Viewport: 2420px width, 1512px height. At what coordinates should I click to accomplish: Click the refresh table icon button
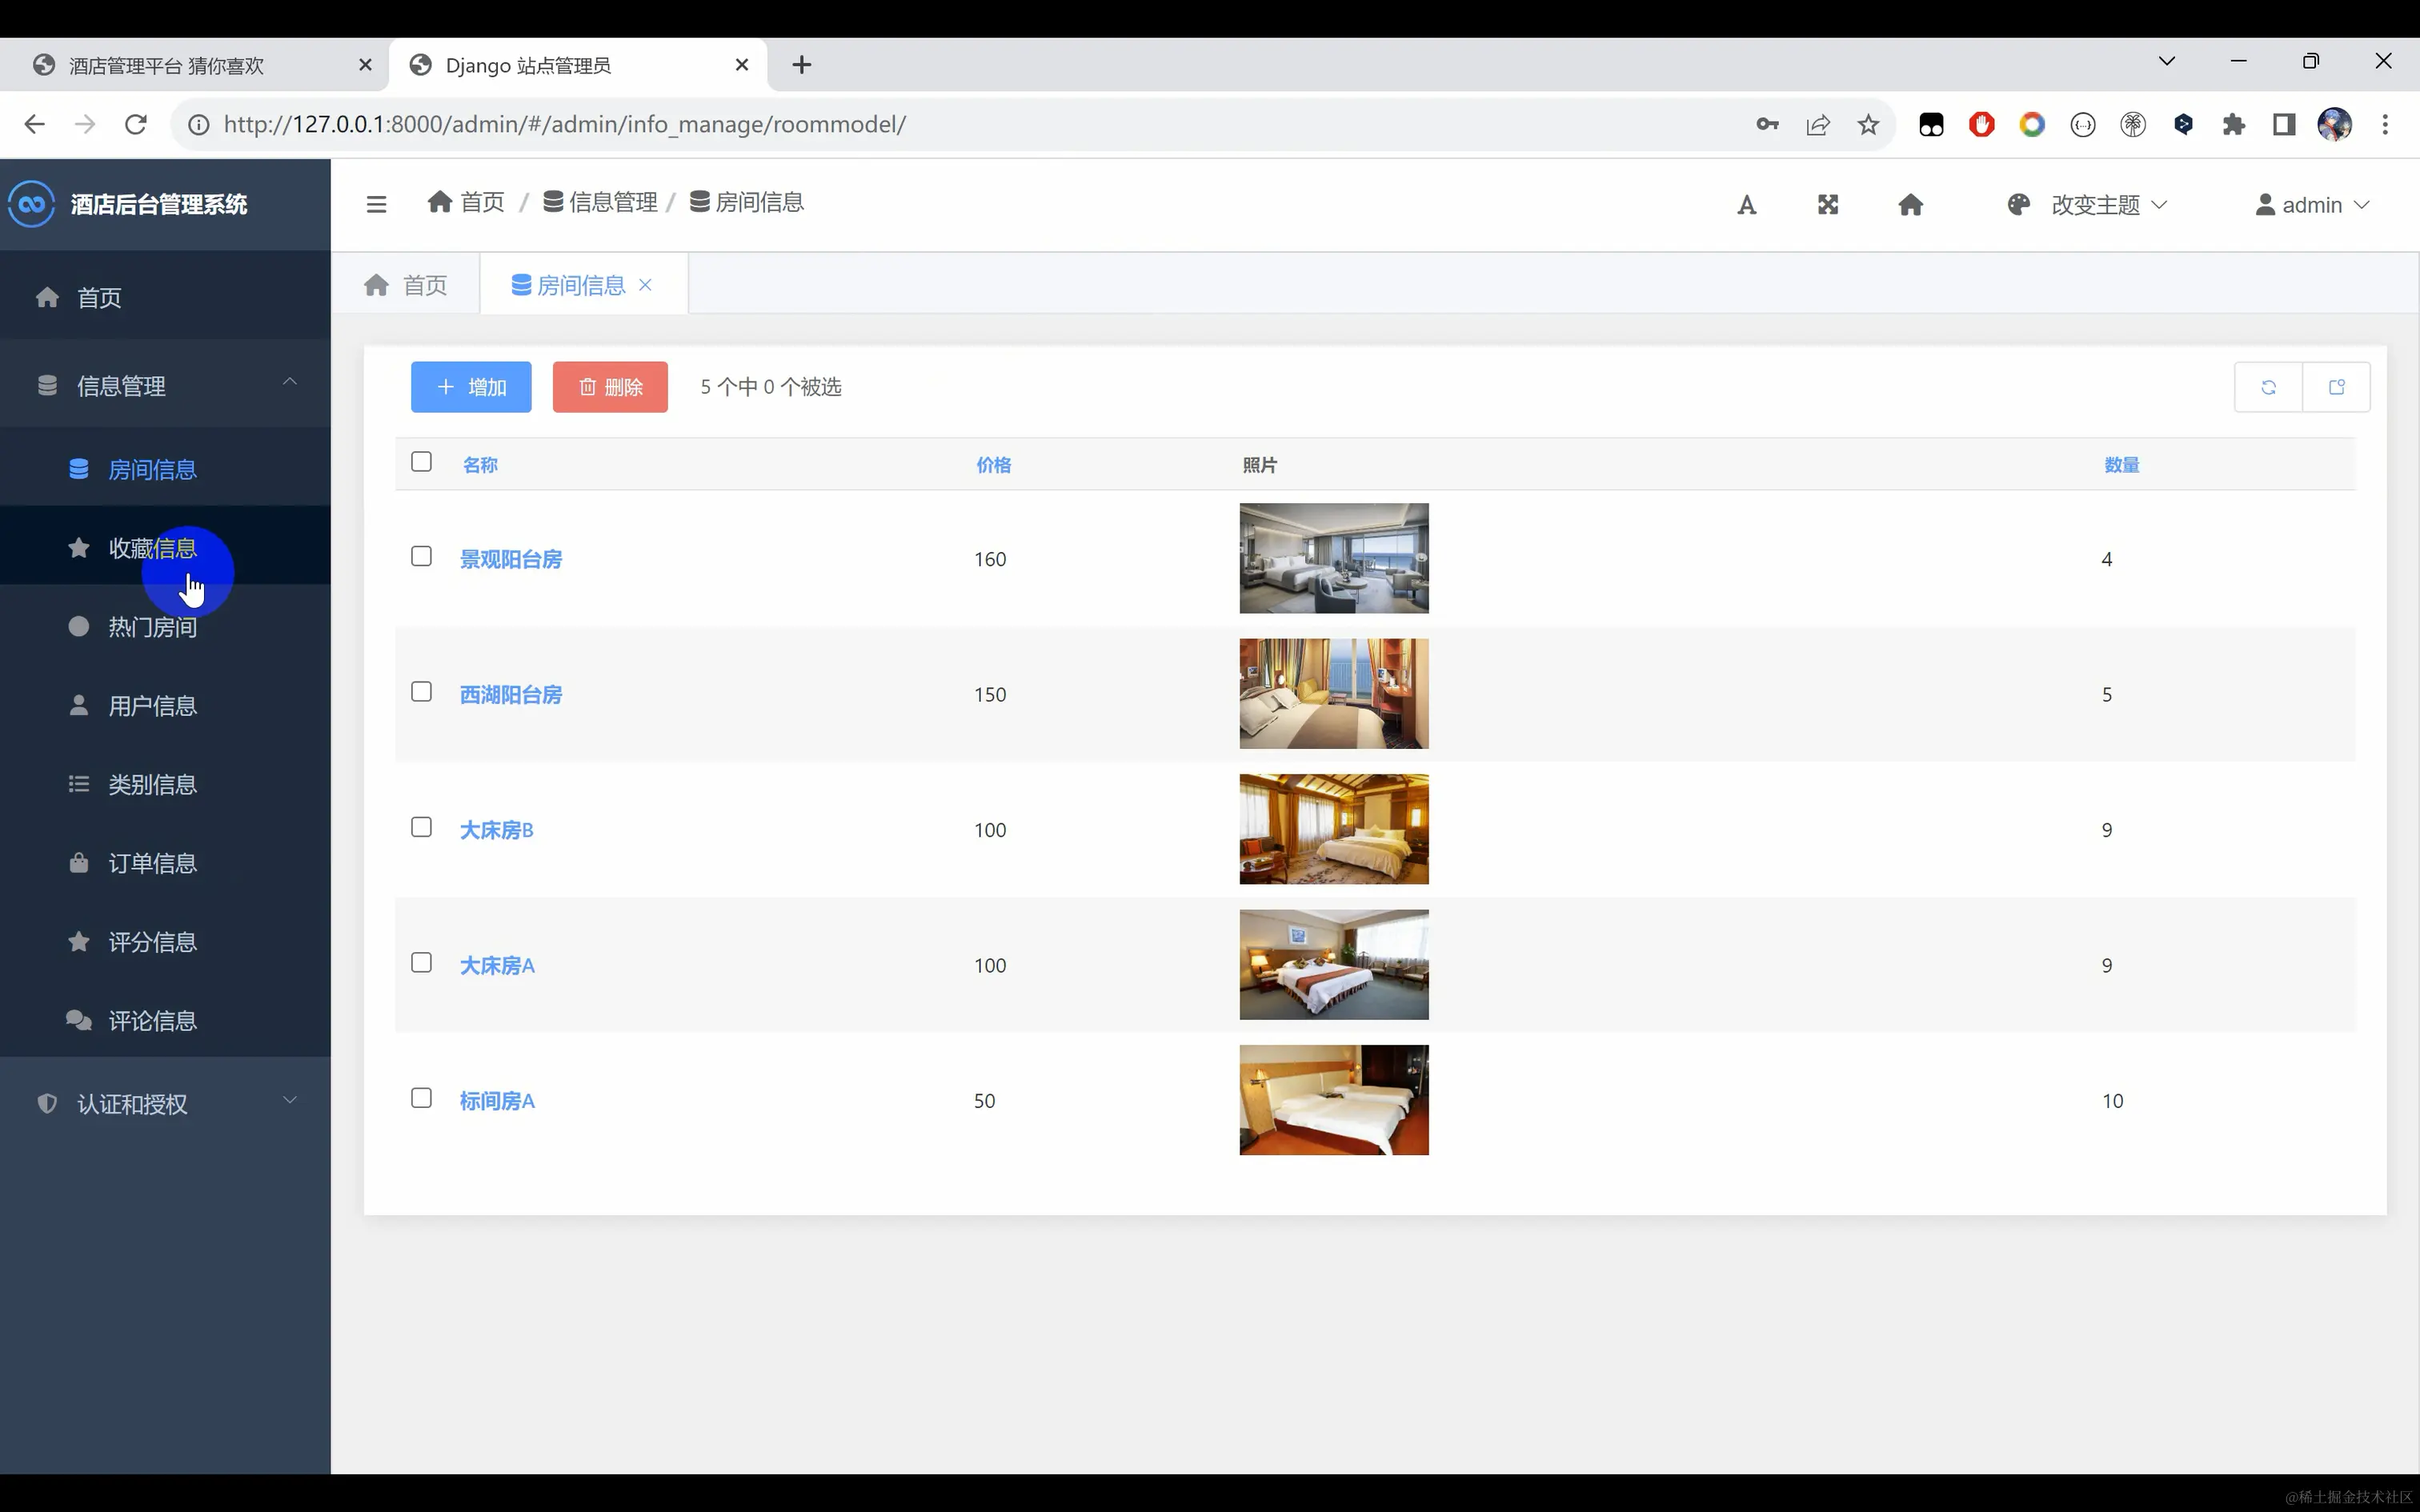click(2268, 387)
